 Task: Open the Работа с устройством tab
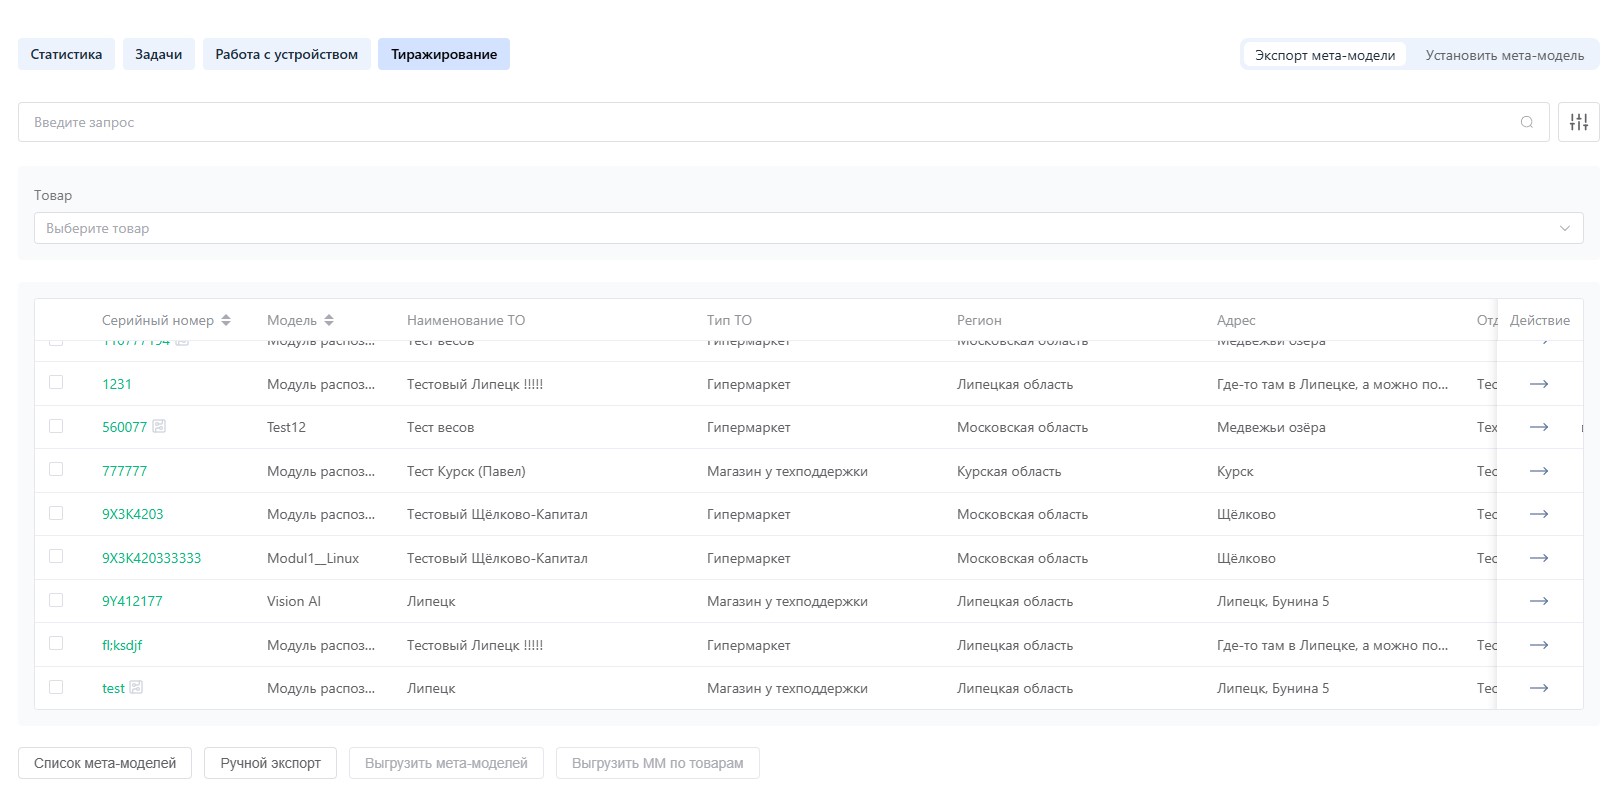tap(286, 54)
